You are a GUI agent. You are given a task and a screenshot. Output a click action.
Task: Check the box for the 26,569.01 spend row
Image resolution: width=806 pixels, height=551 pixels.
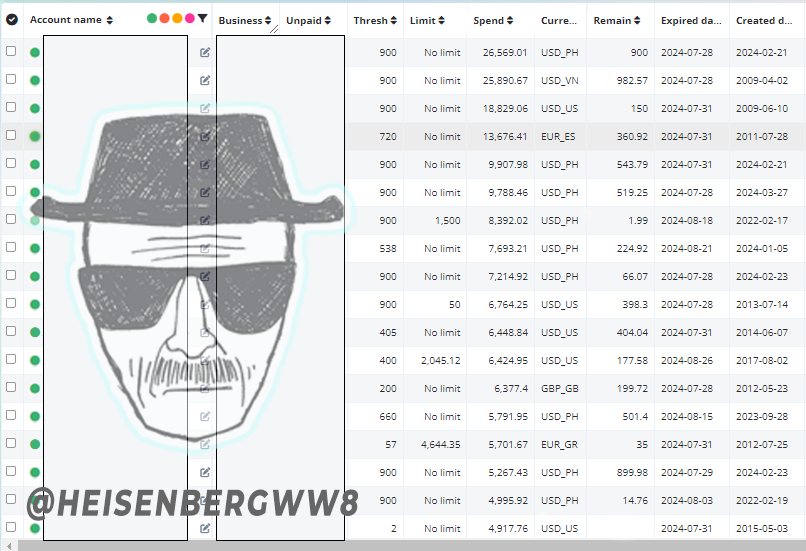(11, 51)
